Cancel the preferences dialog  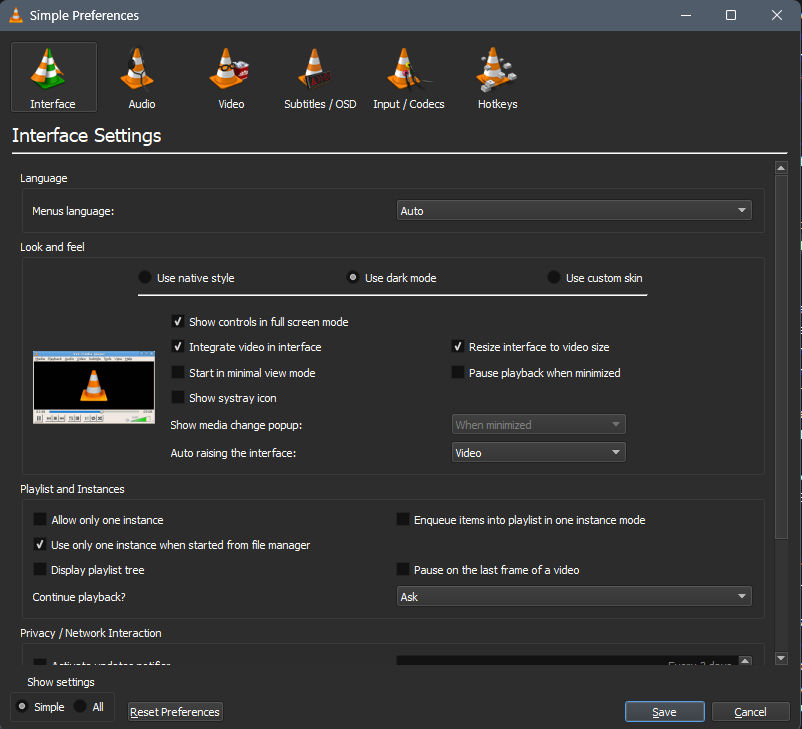[x=750, y=712]
